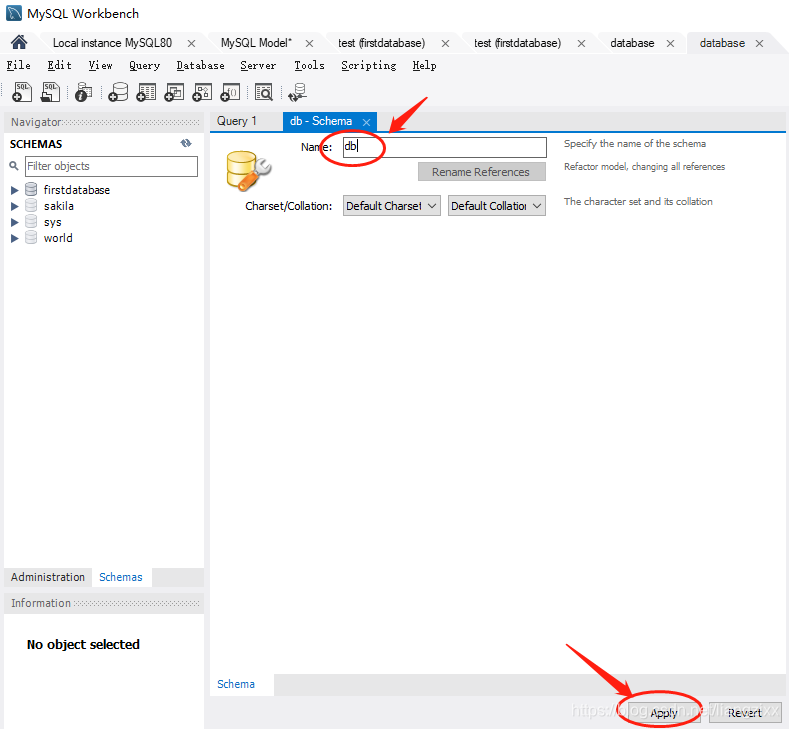Image resolution: width=789 pixels, height=729 pixels.
Task: Open the Scripting menu
Action: click(368, 65)
